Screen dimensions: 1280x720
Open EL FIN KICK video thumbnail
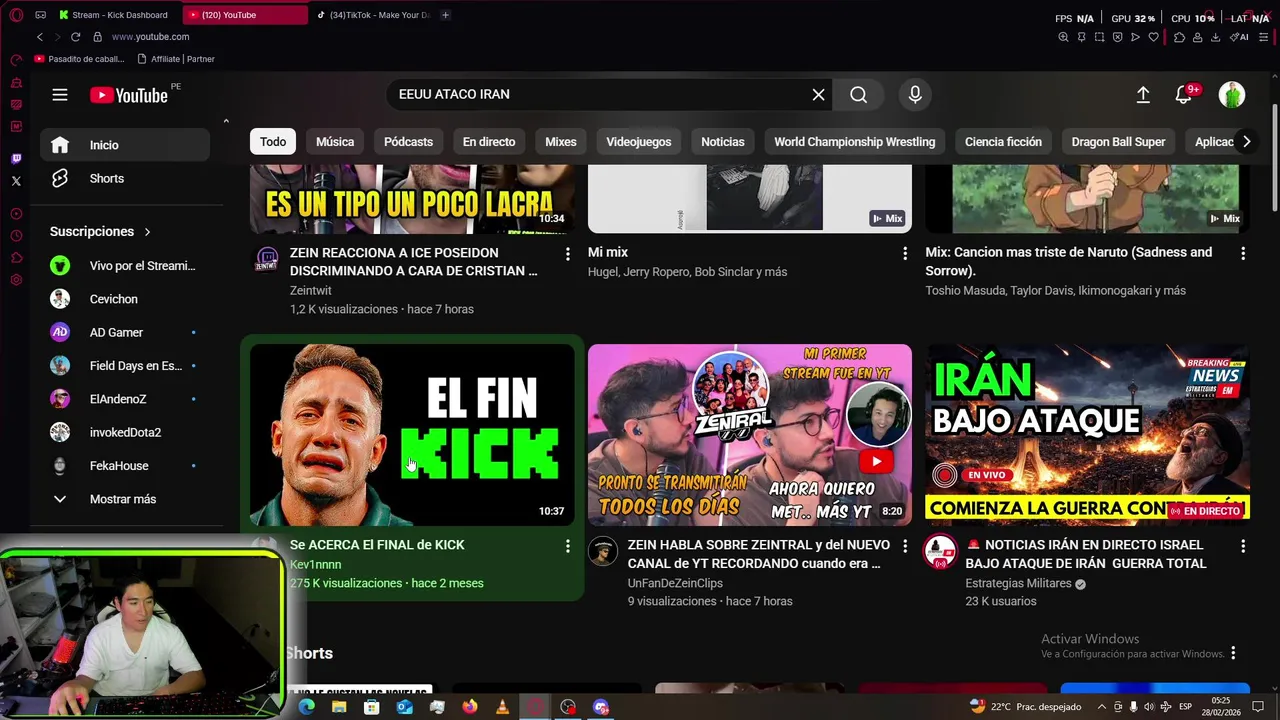click(x=412, y=435)
